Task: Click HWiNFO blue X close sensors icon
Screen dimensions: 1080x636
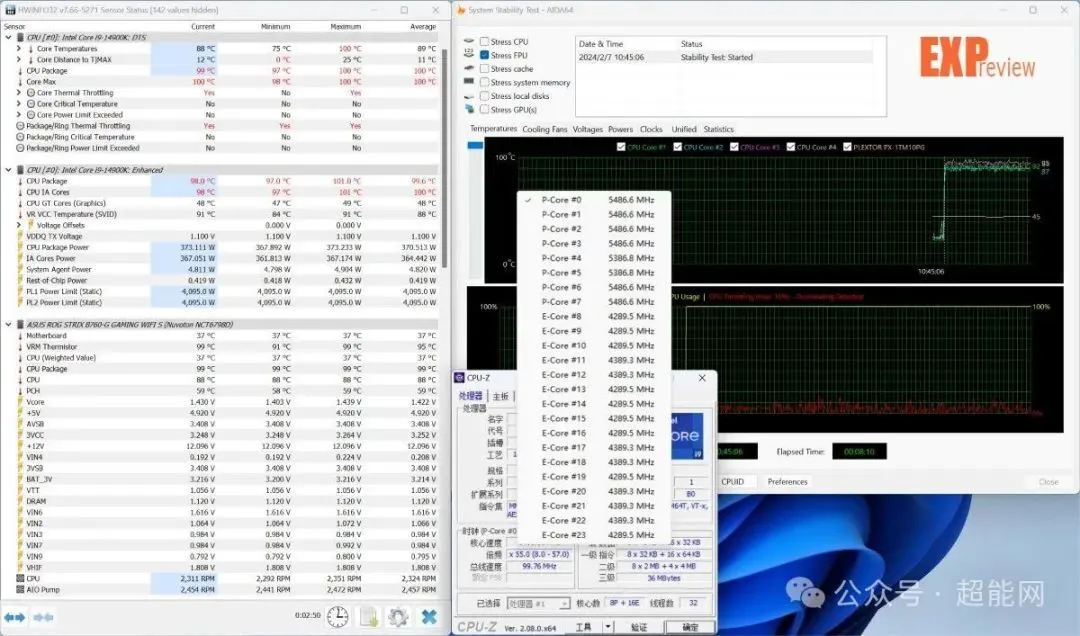Action: pyautogui.click(x=428, y=616)
